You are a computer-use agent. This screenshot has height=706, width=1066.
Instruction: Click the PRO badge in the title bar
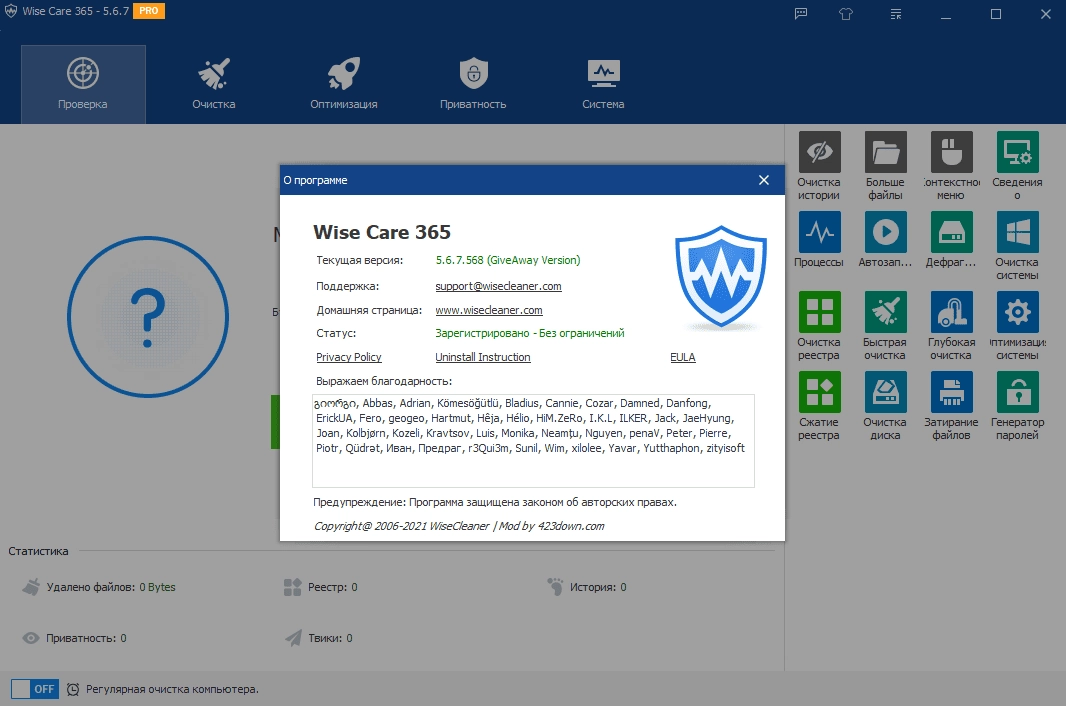point(149,11)
